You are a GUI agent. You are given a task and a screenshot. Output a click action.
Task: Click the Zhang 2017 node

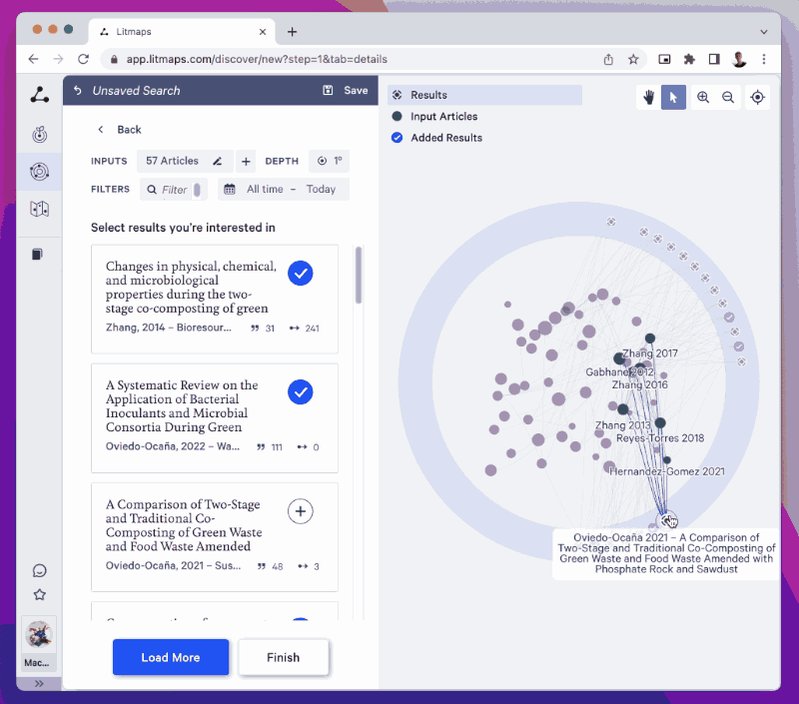(x=650, y=338)
